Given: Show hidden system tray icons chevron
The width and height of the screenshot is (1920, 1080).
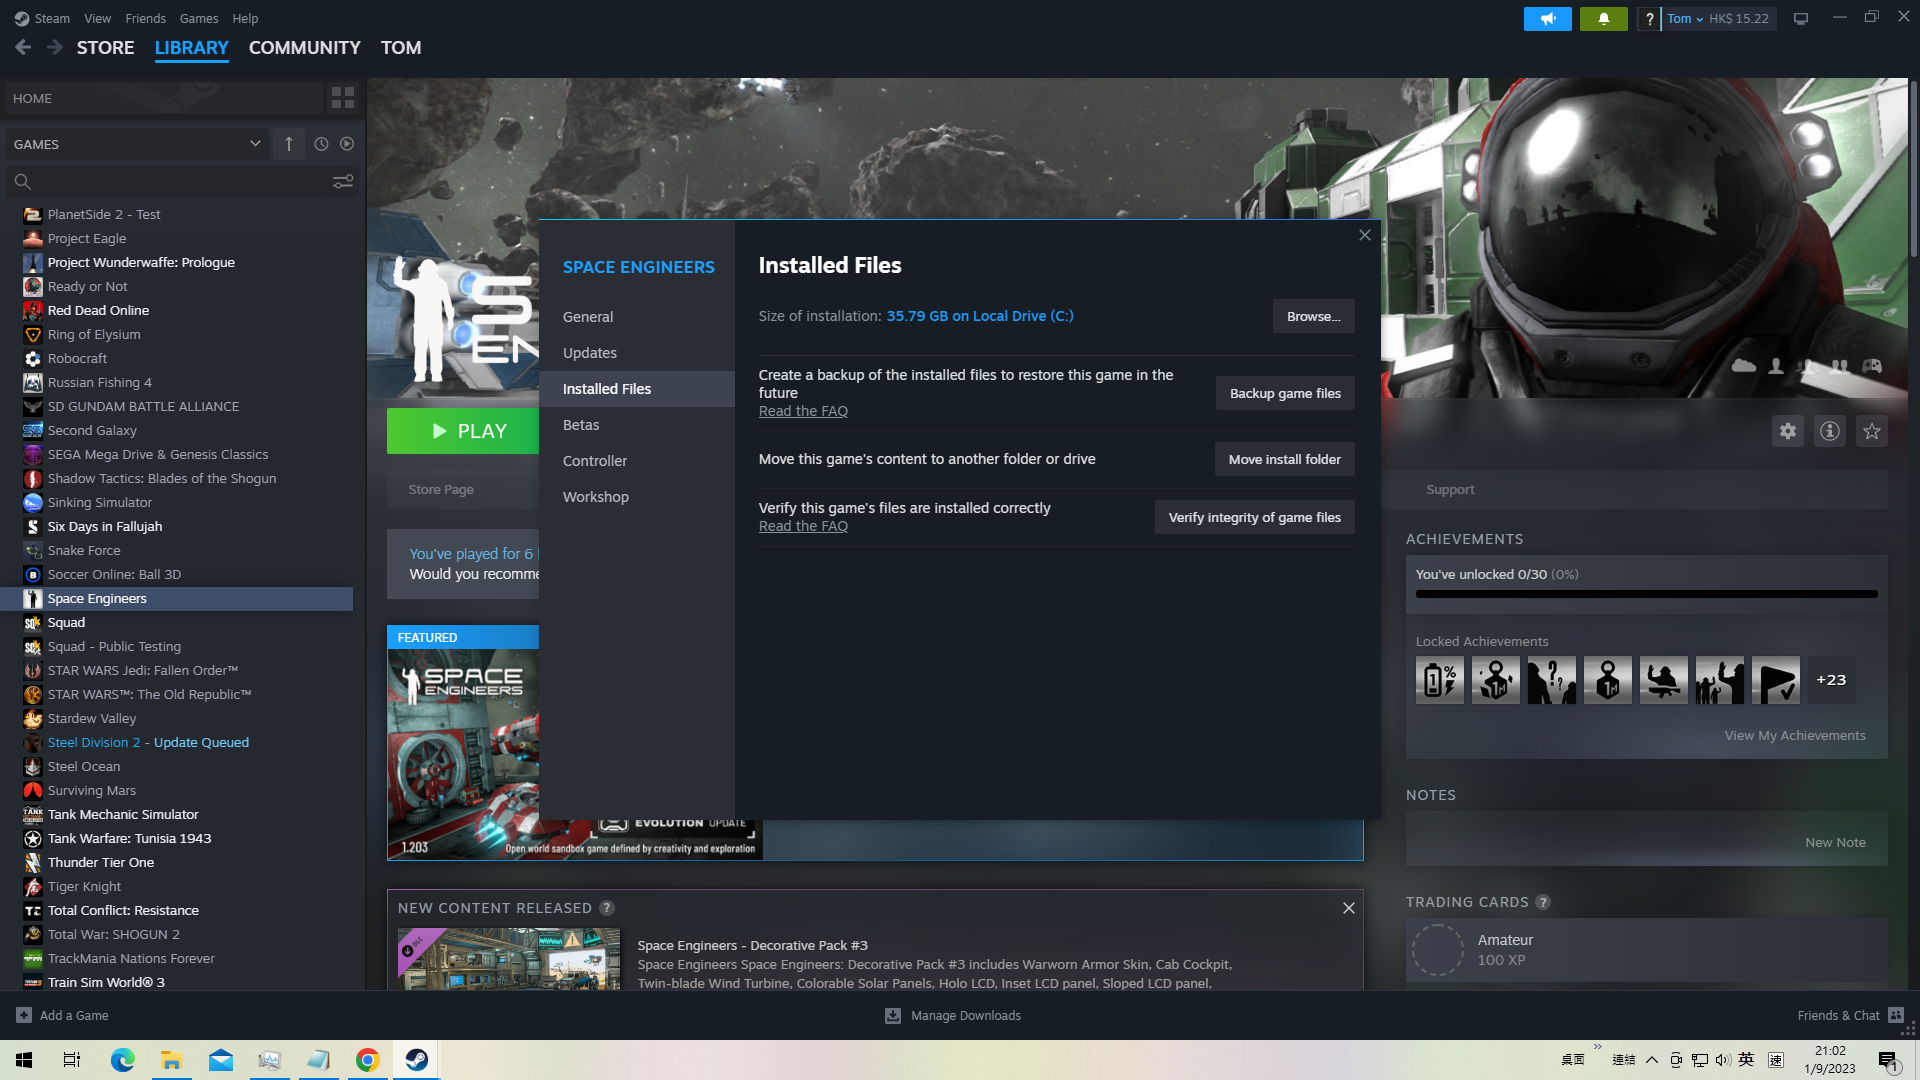Looking at the screenshot, I should click(1651, 1060).
